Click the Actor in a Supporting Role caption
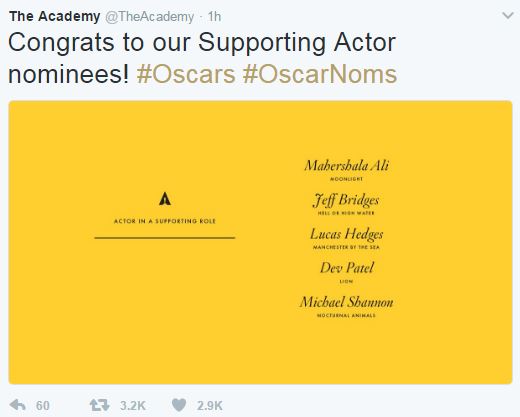This screenshot has width=520, height=417. [x=165, y=221]
